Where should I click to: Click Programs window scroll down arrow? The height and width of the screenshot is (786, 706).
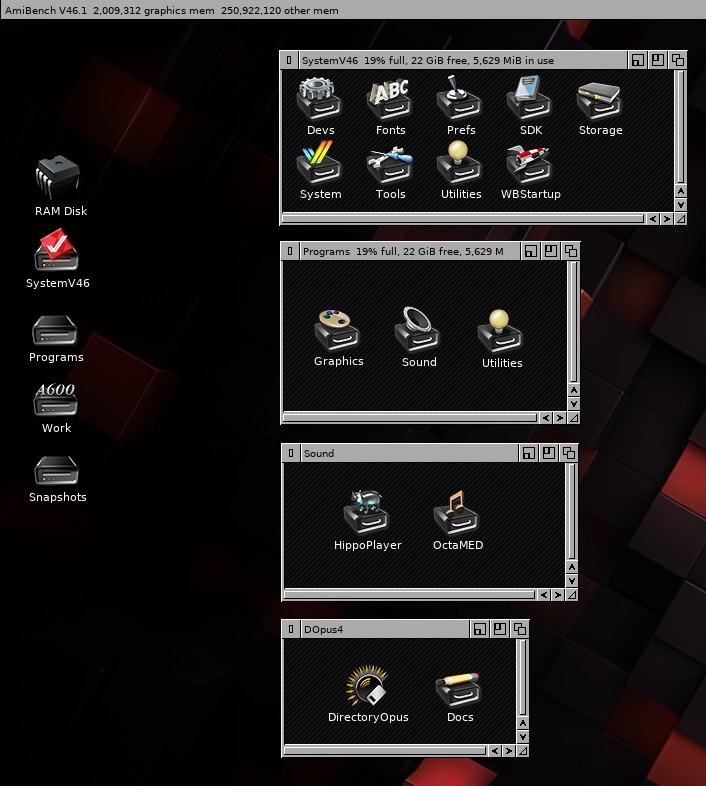click(x=574, y=404)
